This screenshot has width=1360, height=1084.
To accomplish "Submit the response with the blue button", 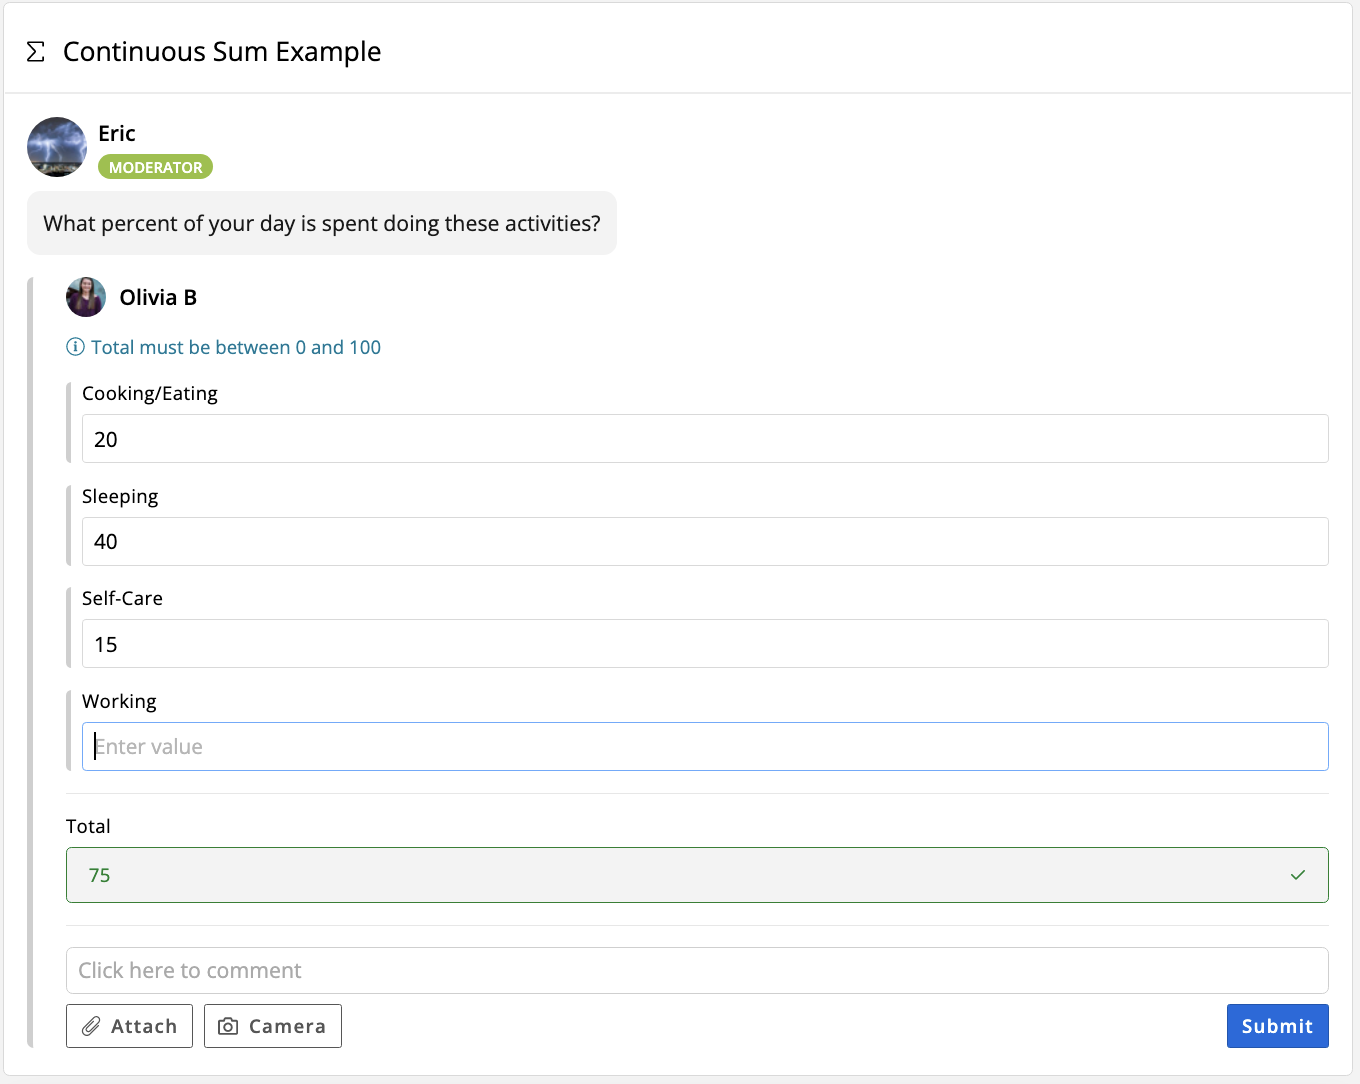I will coord(1276,1026).
